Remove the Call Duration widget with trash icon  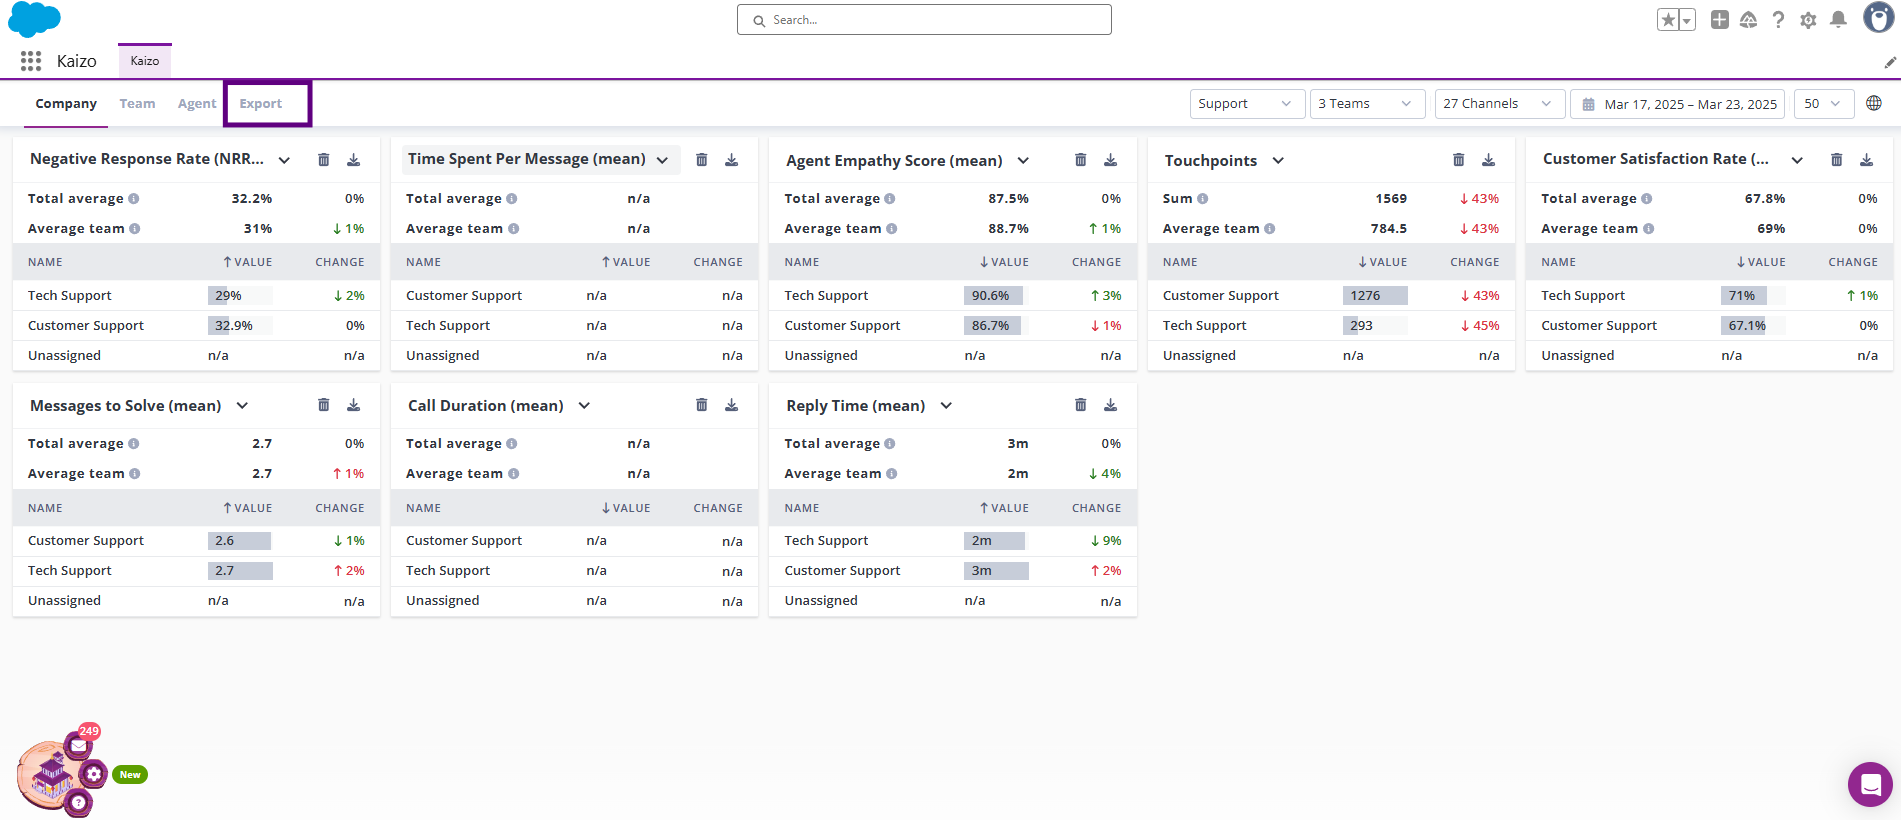[x=702, y=405]
